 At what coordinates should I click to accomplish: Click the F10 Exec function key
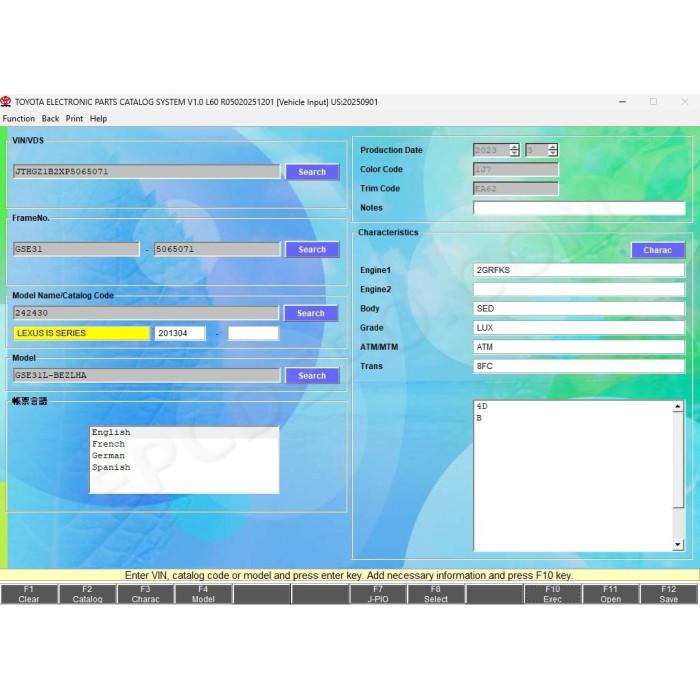(x=552, y=594)
